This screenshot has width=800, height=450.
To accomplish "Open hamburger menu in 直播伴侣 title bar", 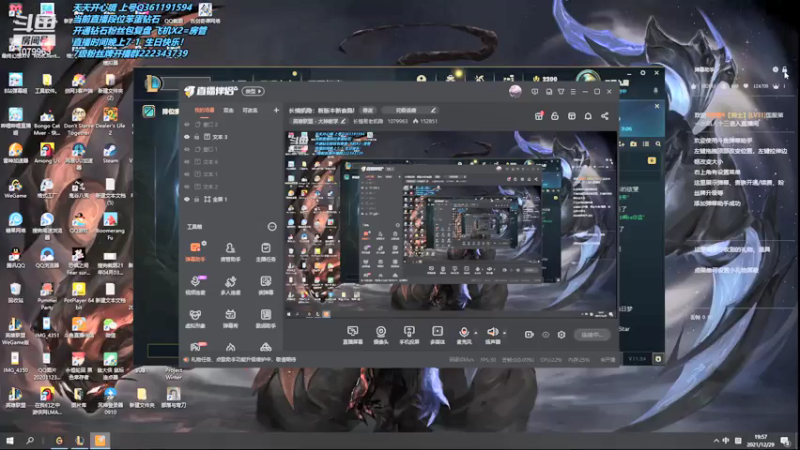I will point(573,92).
